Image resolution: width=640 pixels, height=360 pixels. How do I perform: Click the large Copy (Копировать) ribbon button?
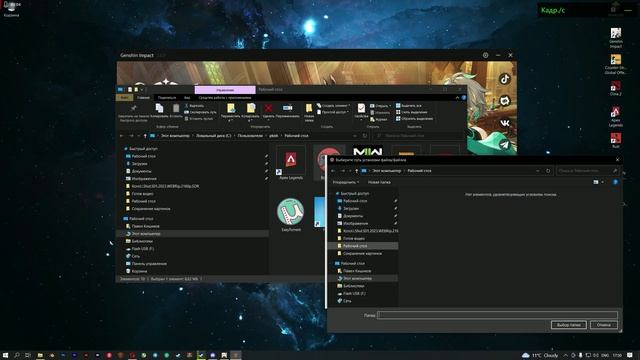point(159,111)
